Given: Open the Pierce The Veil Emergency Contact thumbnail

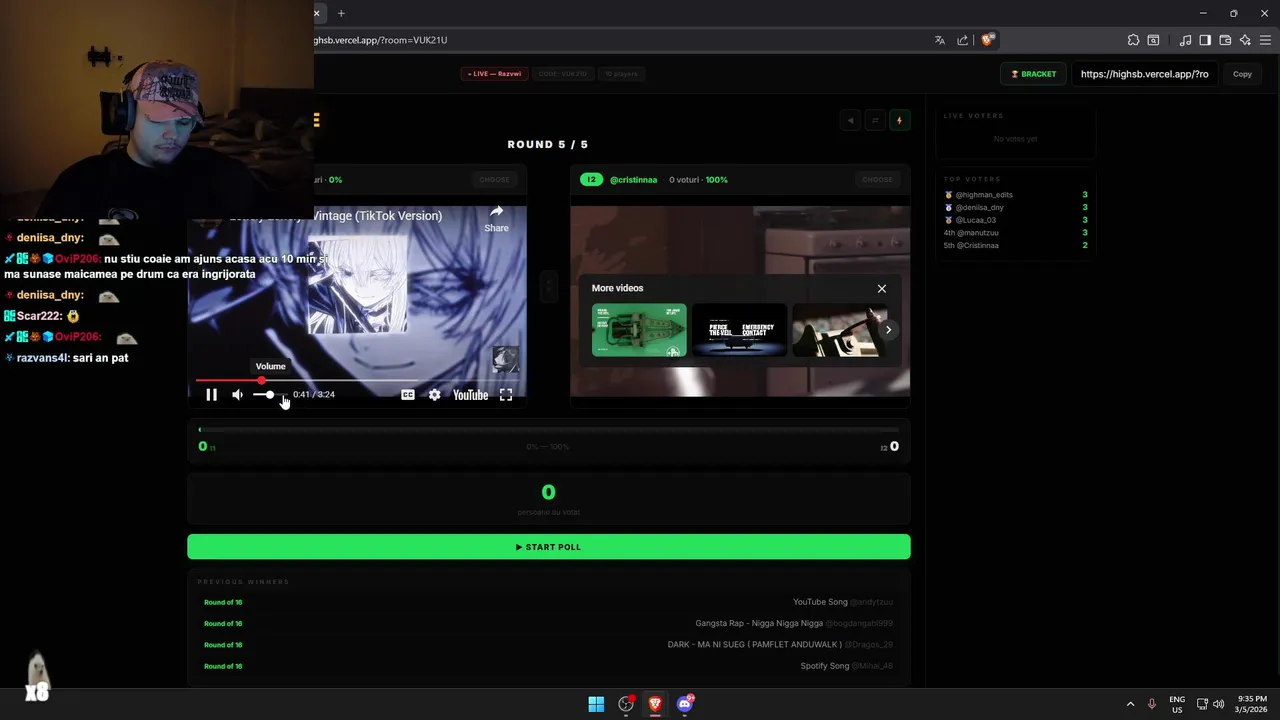Looking at the screenshot, I should 739,330.
